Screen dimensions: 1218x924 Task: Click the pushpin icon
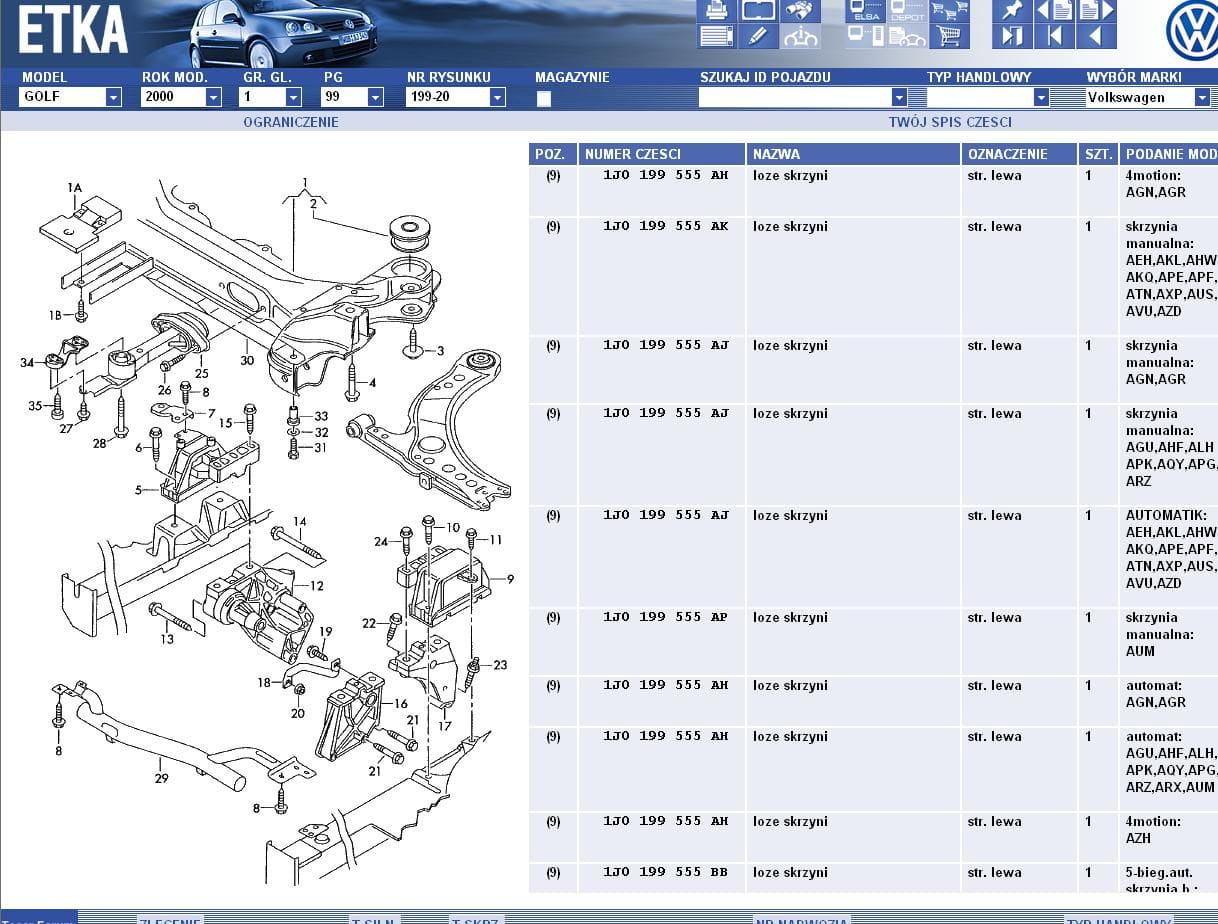coord(1012,11)
